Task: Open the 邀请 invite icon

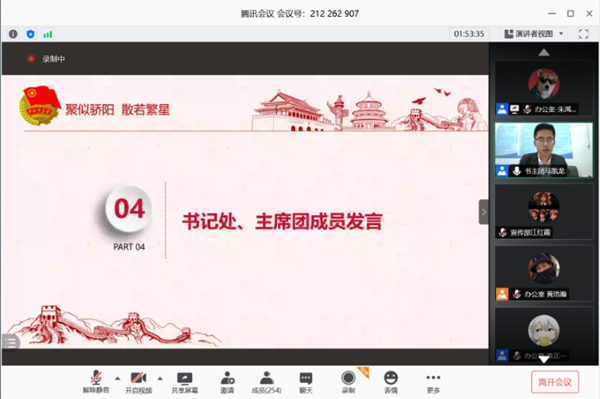Action: click(x=227, y=382)
